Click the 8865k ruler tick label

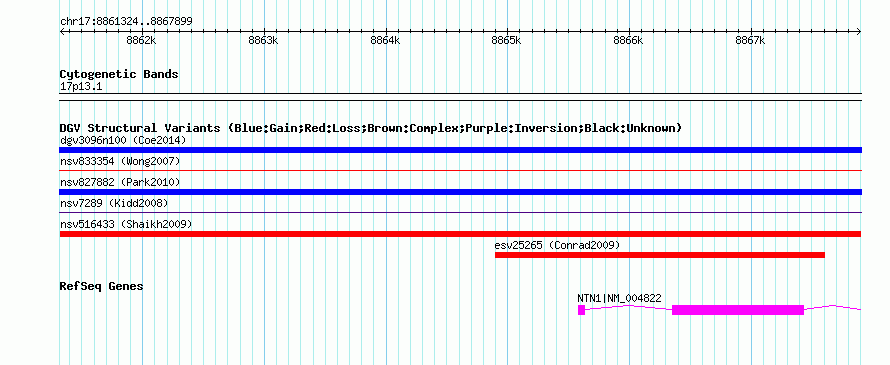506,40
